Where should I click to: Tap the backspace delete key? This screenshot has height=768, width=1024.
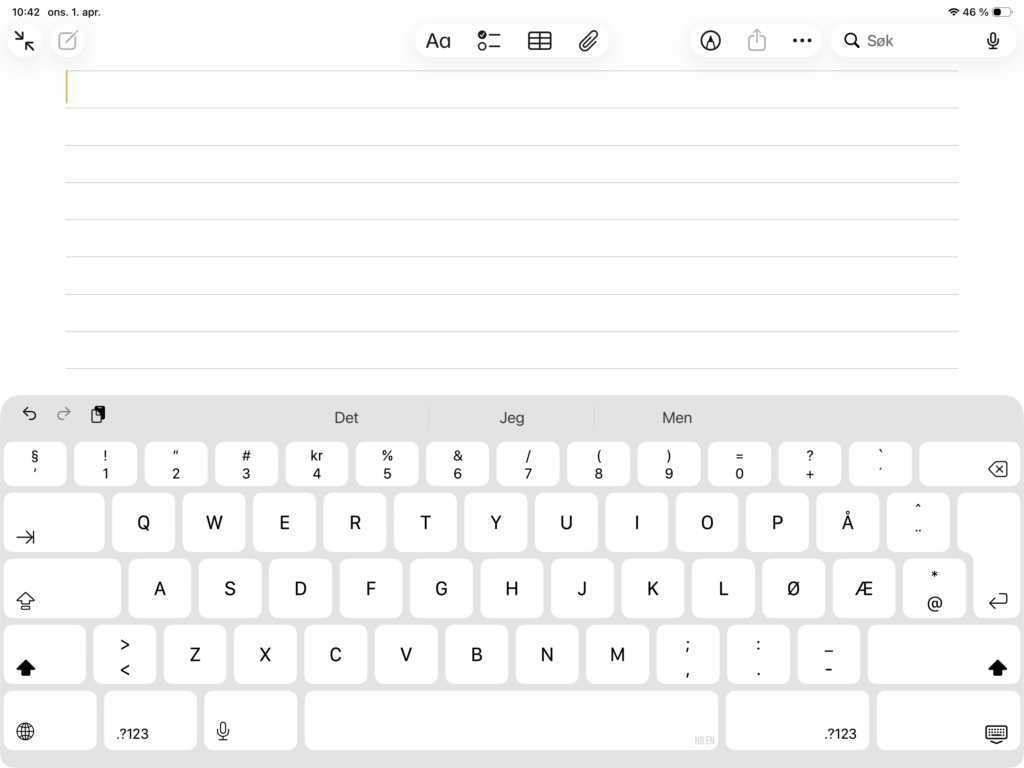(969, 464)
